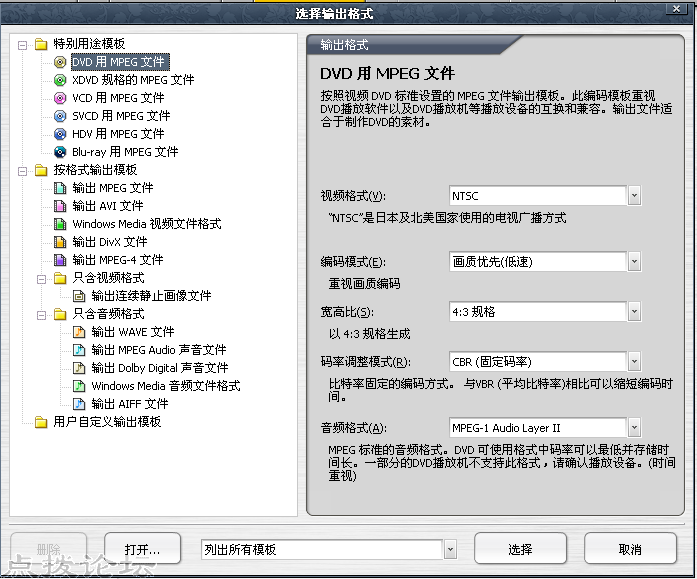Select the 输出 Dolby Digital 声音文件 label
697x579 pixels.
coord(160,368)
